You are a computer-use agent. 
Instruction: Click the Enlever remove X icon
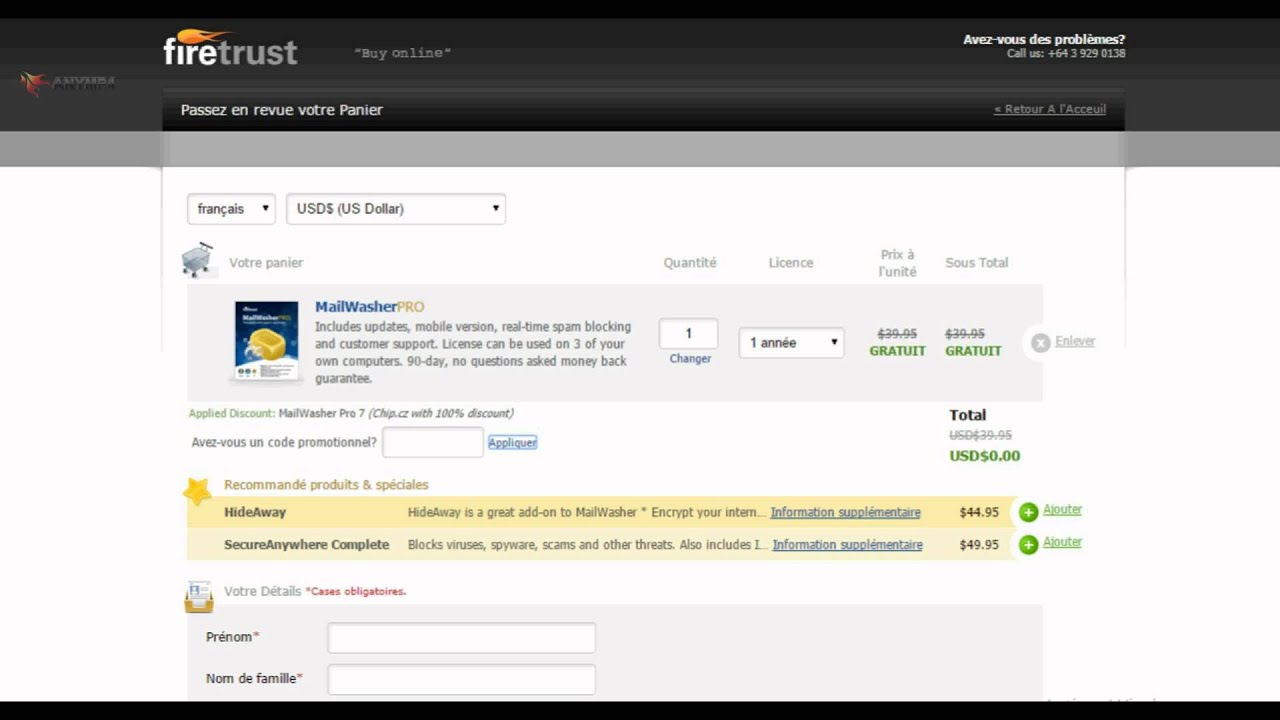tap(1040, 343)
